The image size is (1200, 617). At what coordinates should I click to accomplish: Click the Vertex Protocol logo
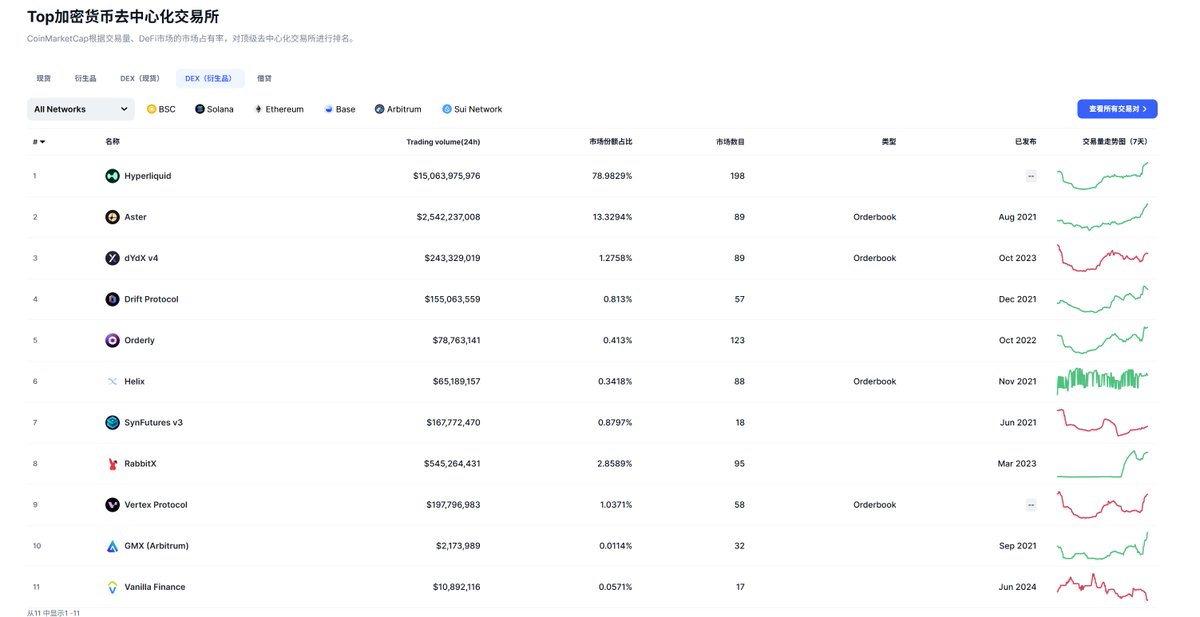coord(112,505)
